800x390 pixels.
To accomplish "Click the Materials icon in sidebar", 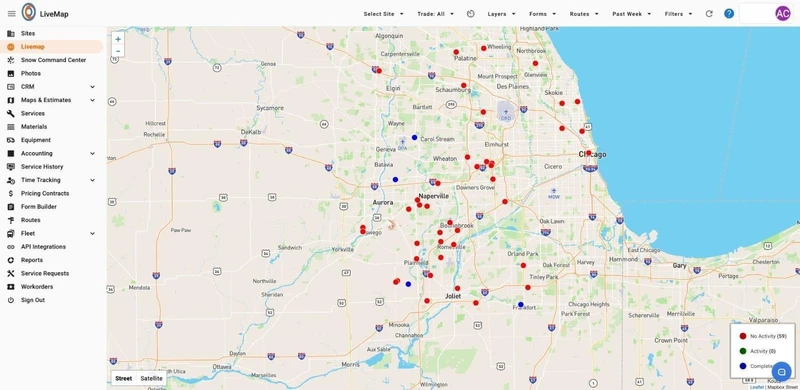I will pyautogui.click(x=11, y=127).
